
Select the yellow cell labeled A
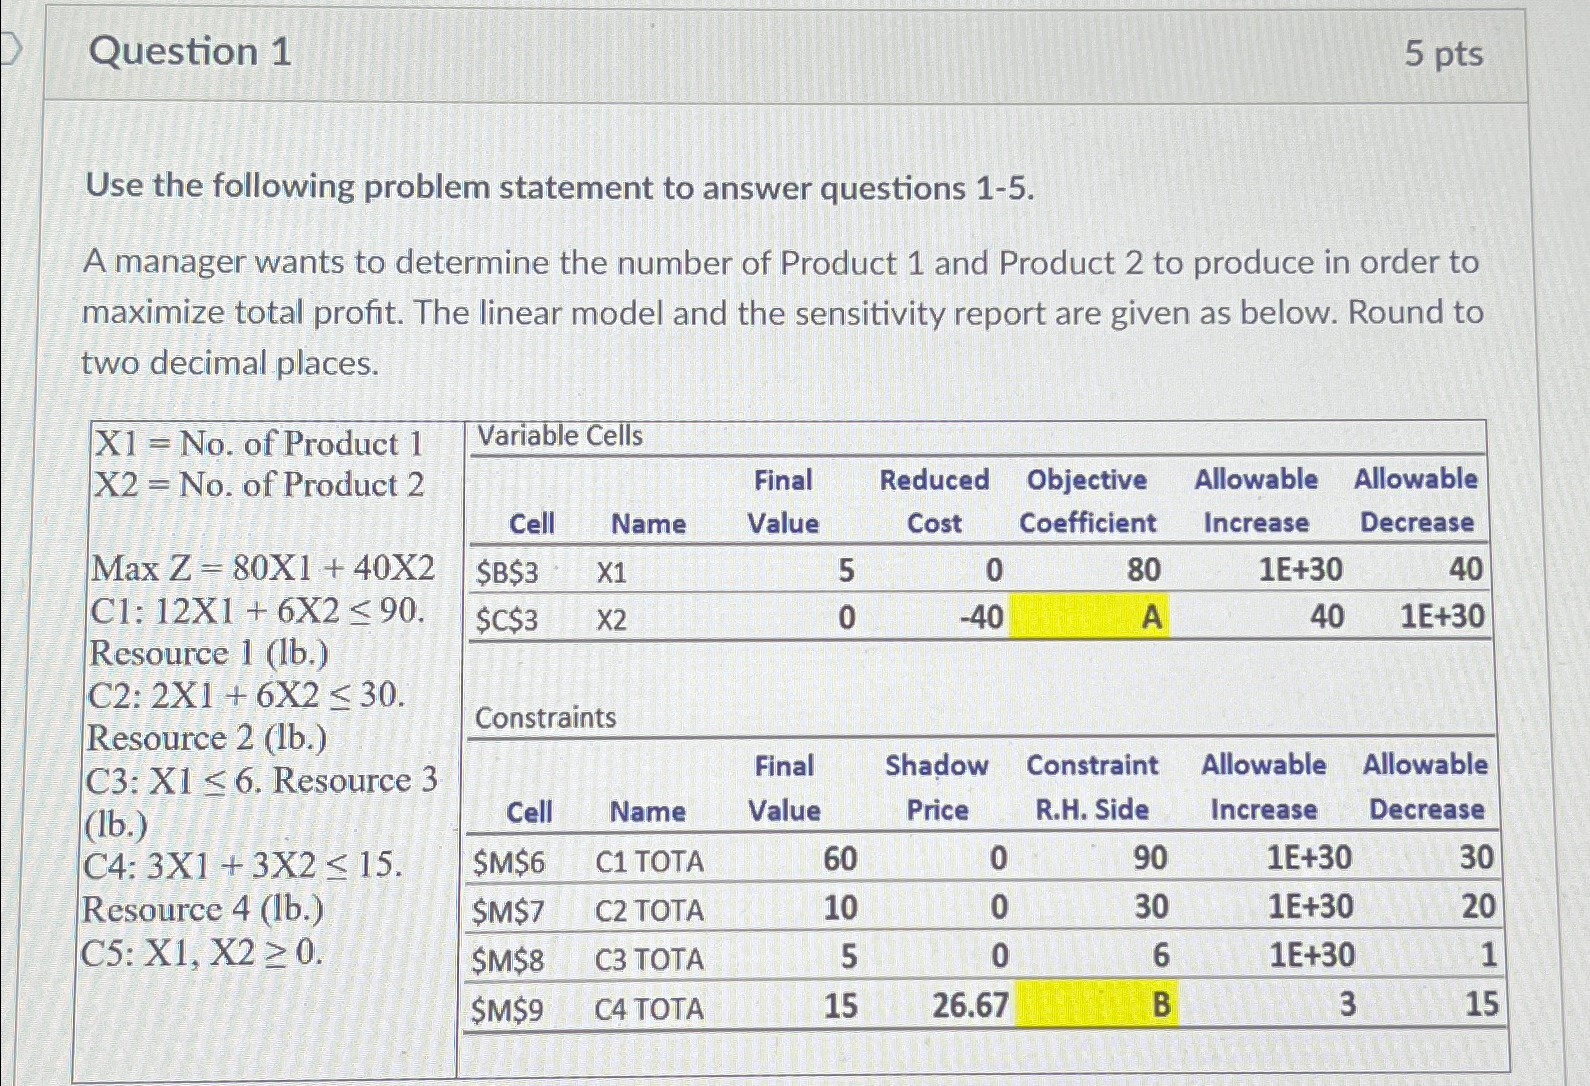point(1088,617)
